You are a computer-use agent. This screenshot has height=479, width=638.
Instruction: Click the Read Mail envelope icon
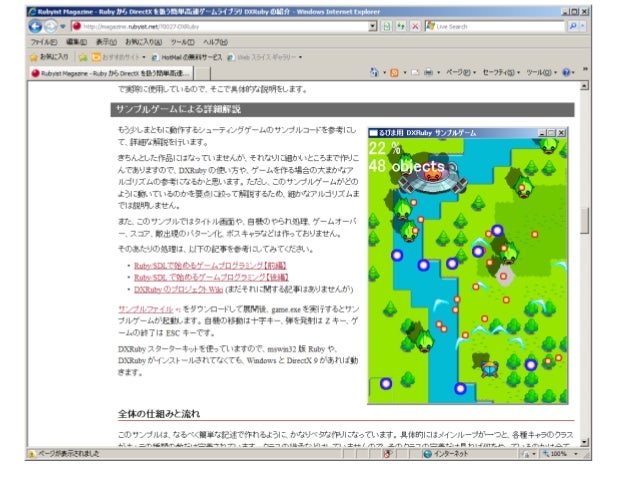[415, 73]
